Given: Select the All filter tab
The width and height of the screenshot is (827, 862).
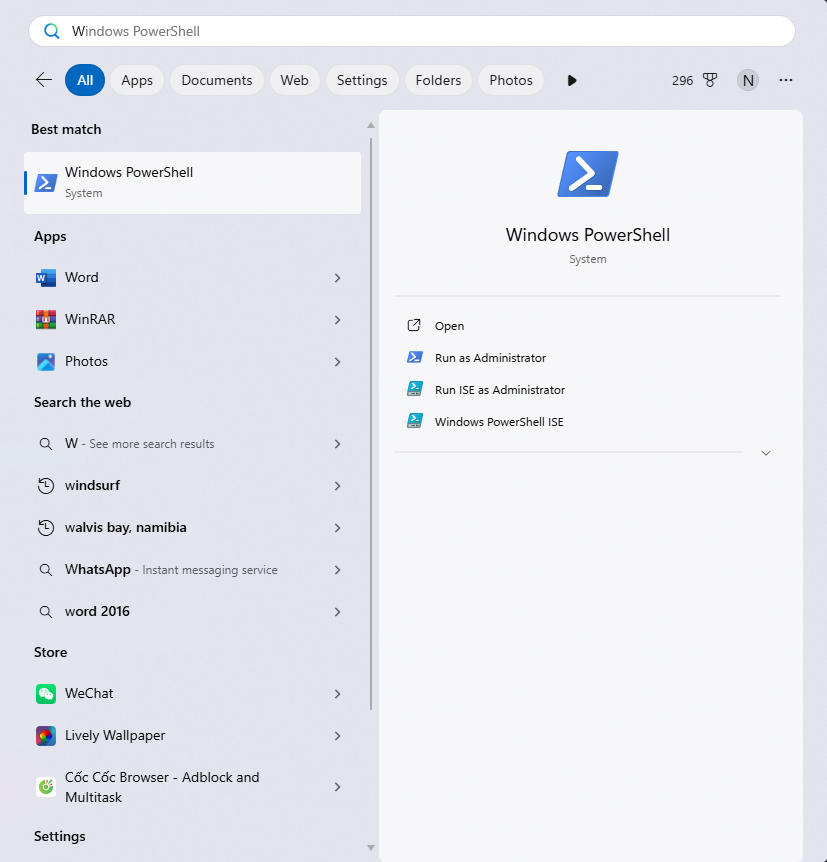Looking at the screenshot, I should pyautogui.click(x=85, y=80).
